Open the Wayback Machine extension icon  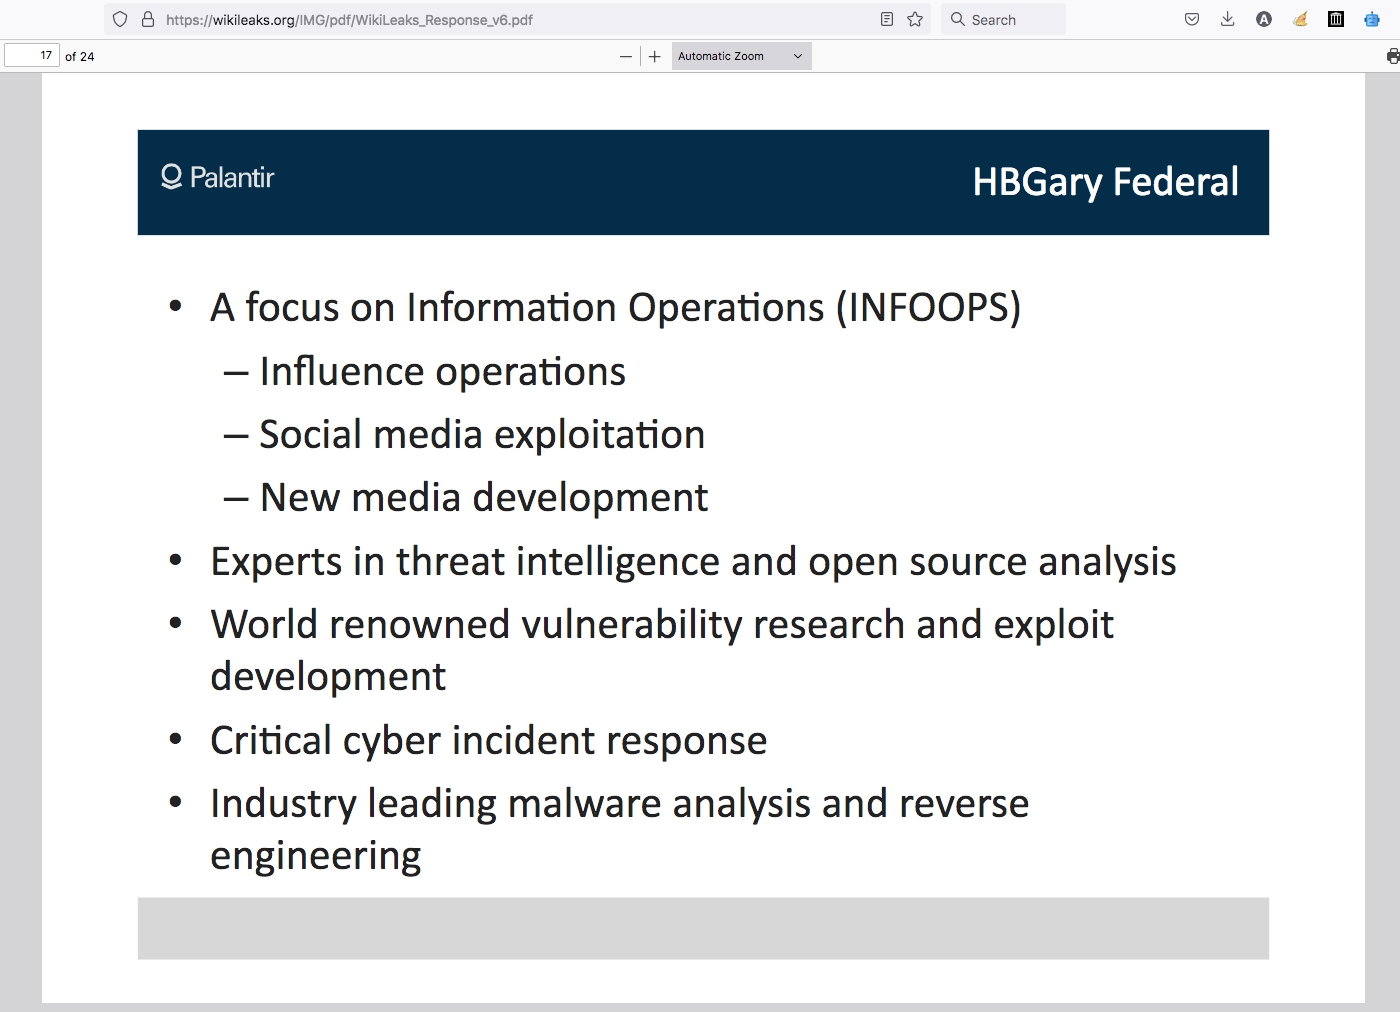point(1336,19)
